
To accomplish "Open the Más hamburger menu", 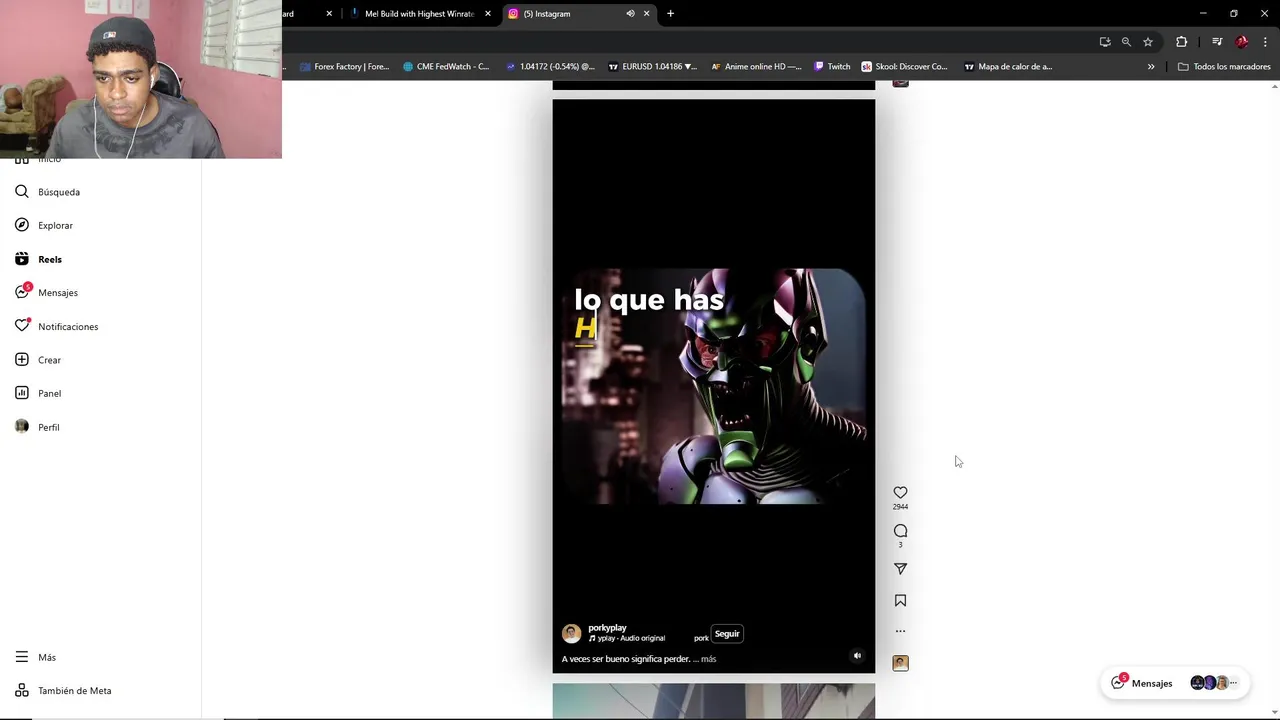I will click(22, 657).
